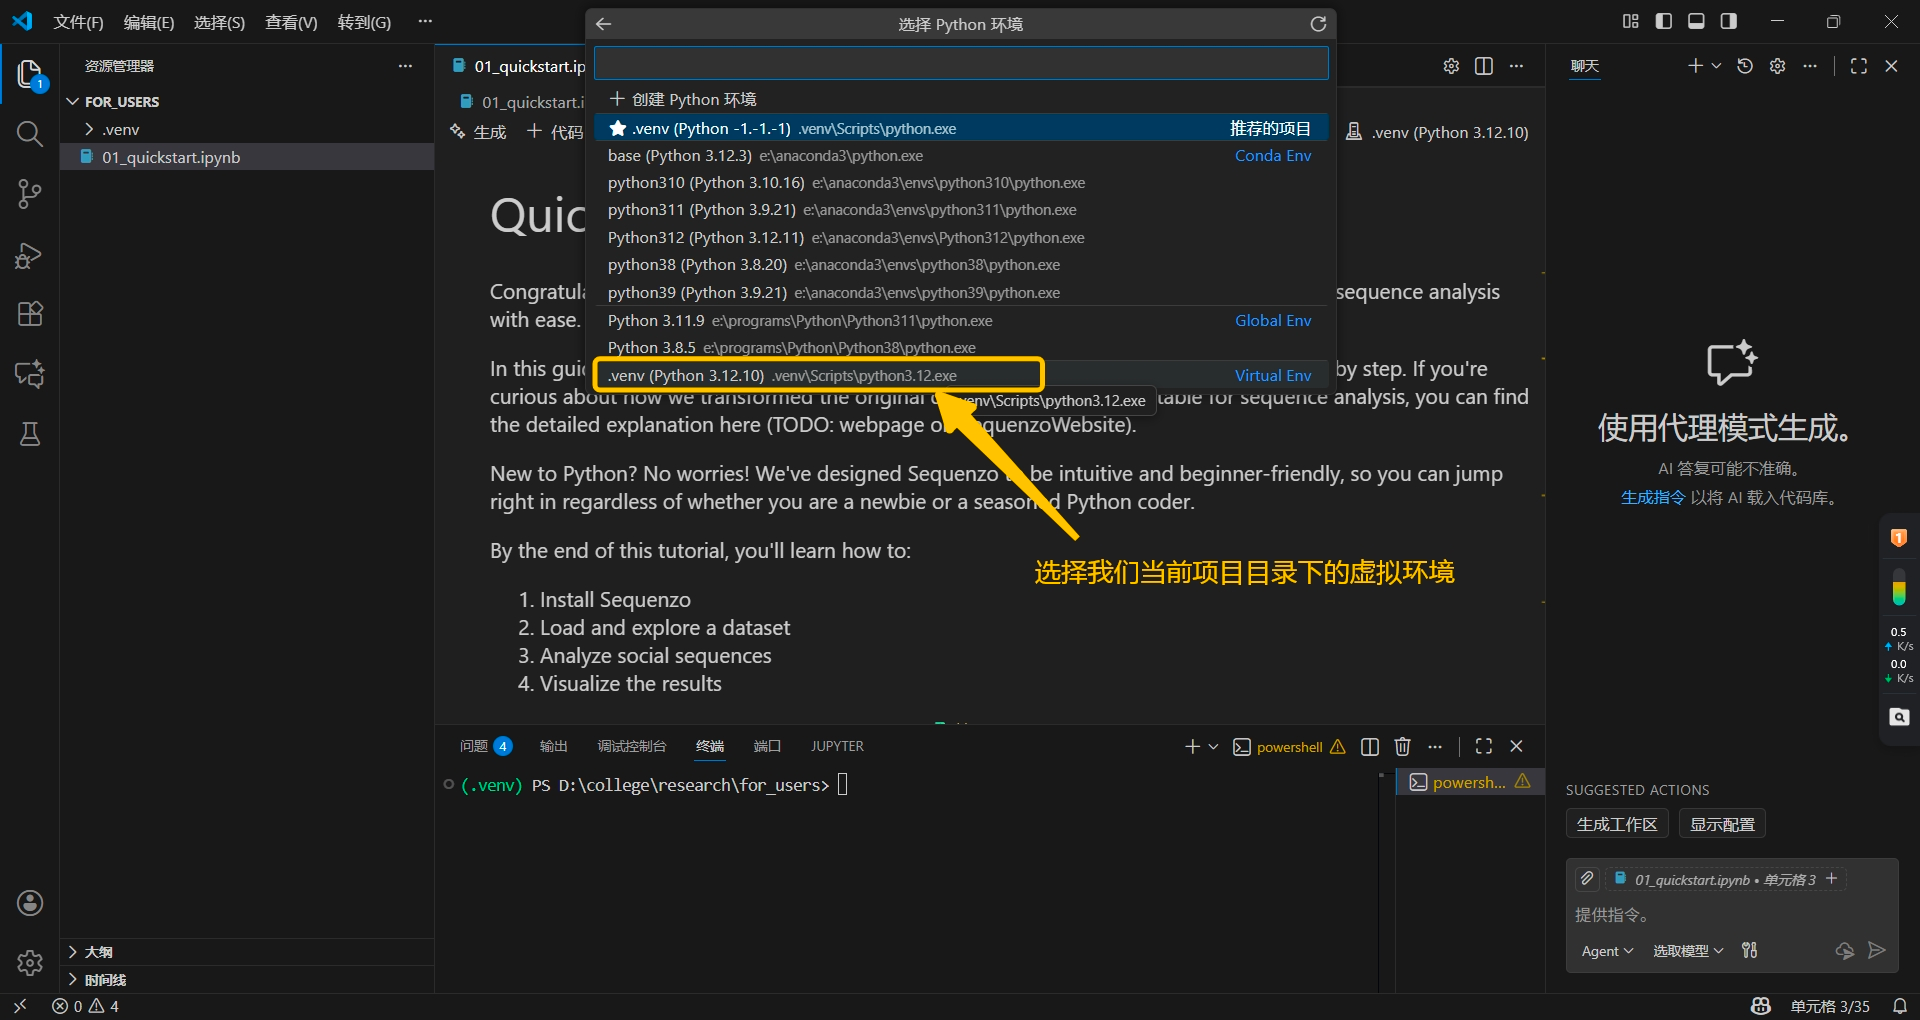The image size is (1920, 1020).
Task: Click the refresh icon in environment picker
Action: tap(1318, 24)
